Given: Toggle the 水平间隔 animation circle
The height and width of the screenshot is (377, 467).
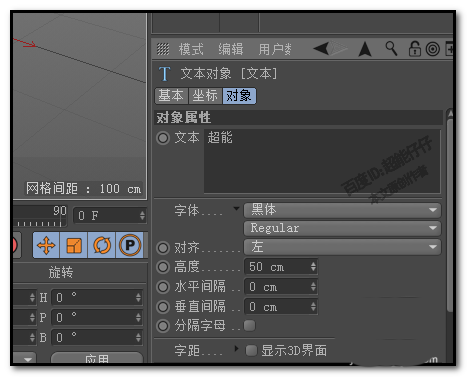Looking at the screenshot, I should [x=163, y=287].
